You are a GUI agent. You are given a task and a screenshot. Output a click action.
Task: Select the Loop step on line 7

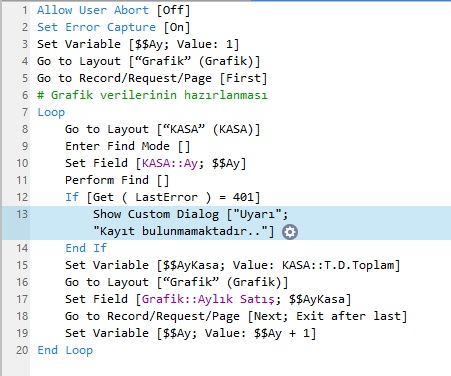pyautogui.click(x=51, y=112)
